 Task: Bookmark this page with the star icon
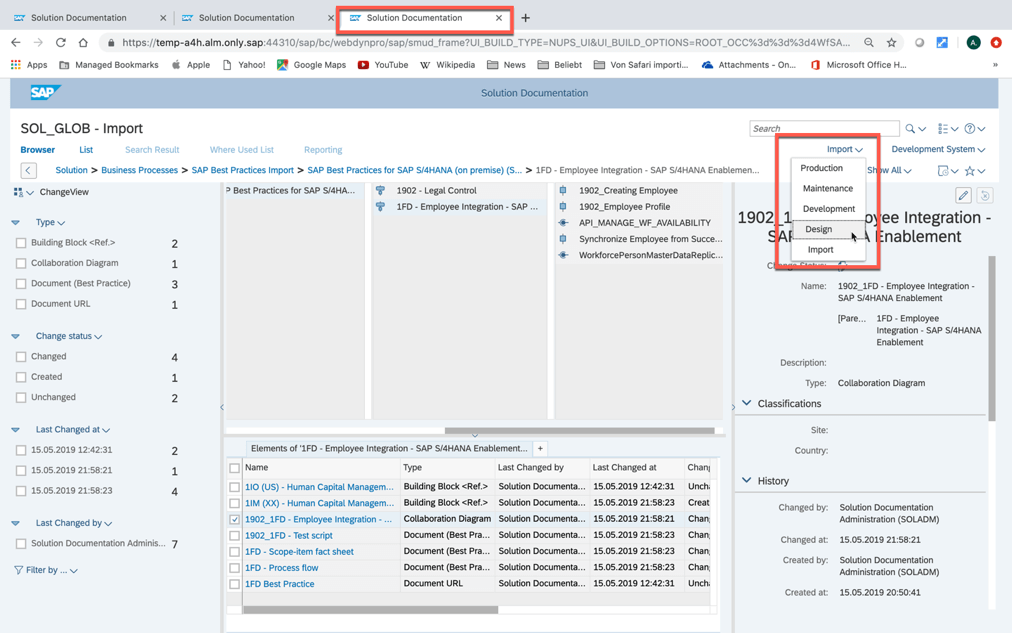[x=891, y=43]
